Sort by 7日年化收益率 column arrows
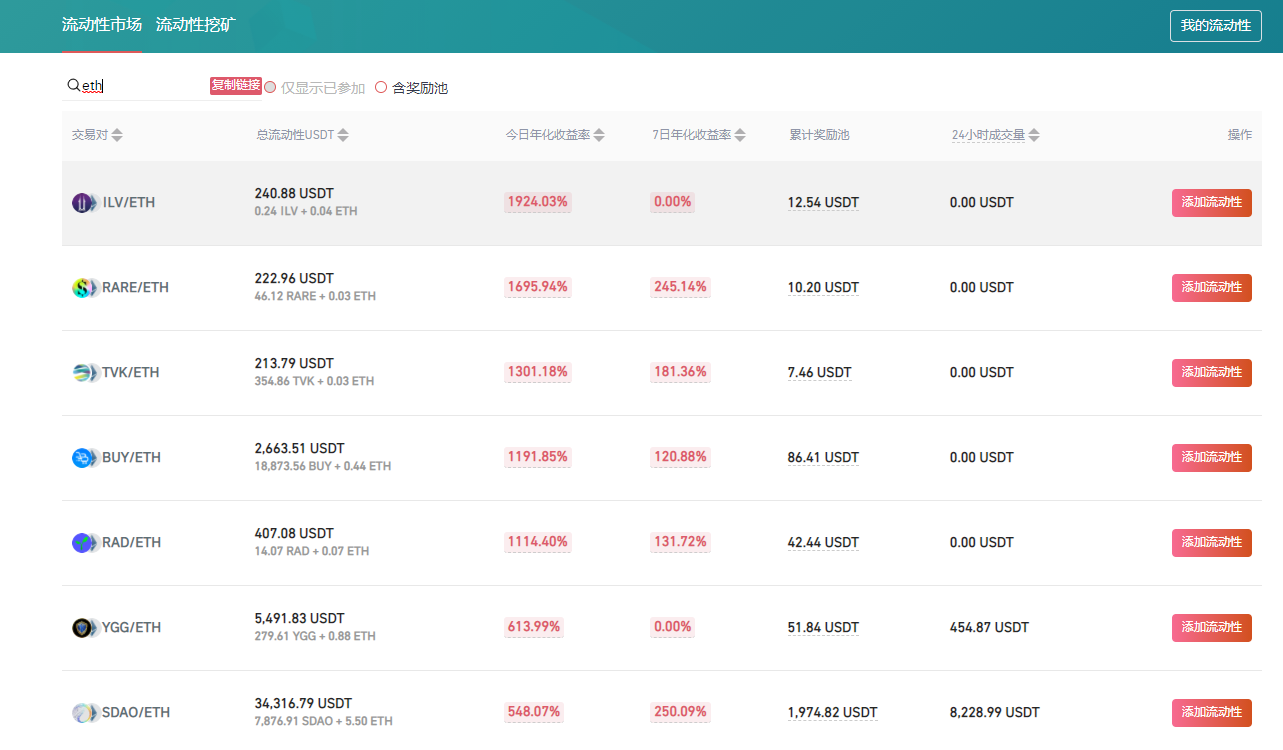The height and width of the screenshot is (750, 1283). click(x=740, y=135)
